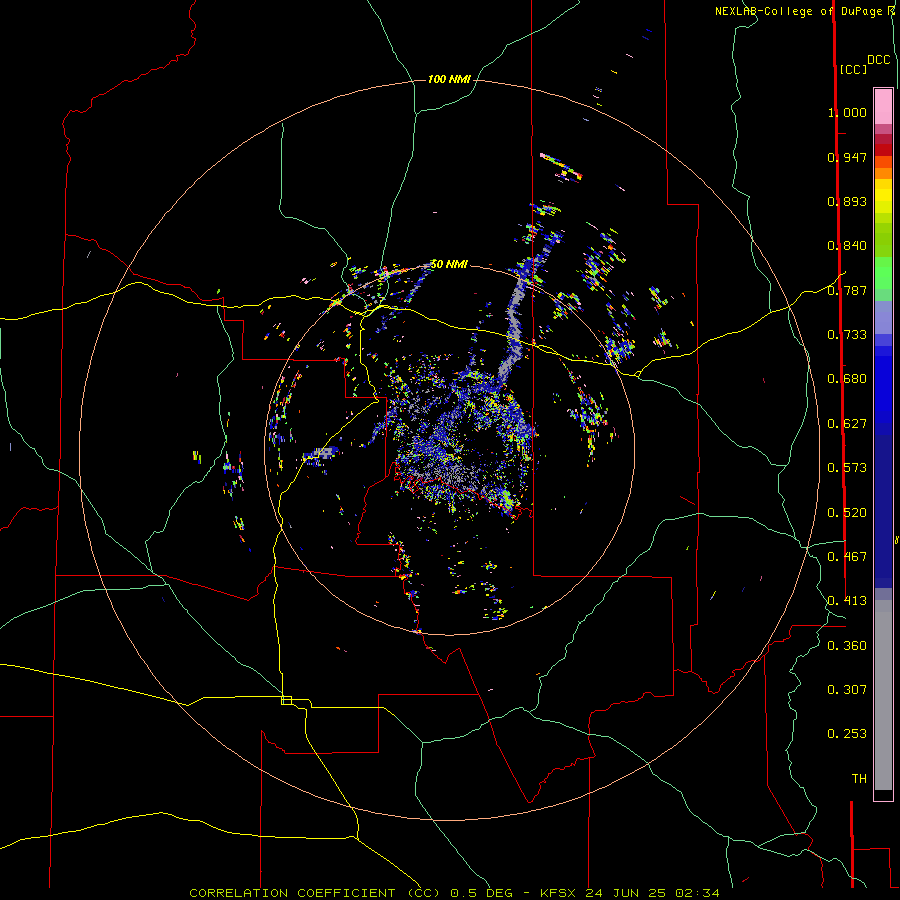
Task: Click the TH threshold label on scale
Action: click(x=859, y=779)
